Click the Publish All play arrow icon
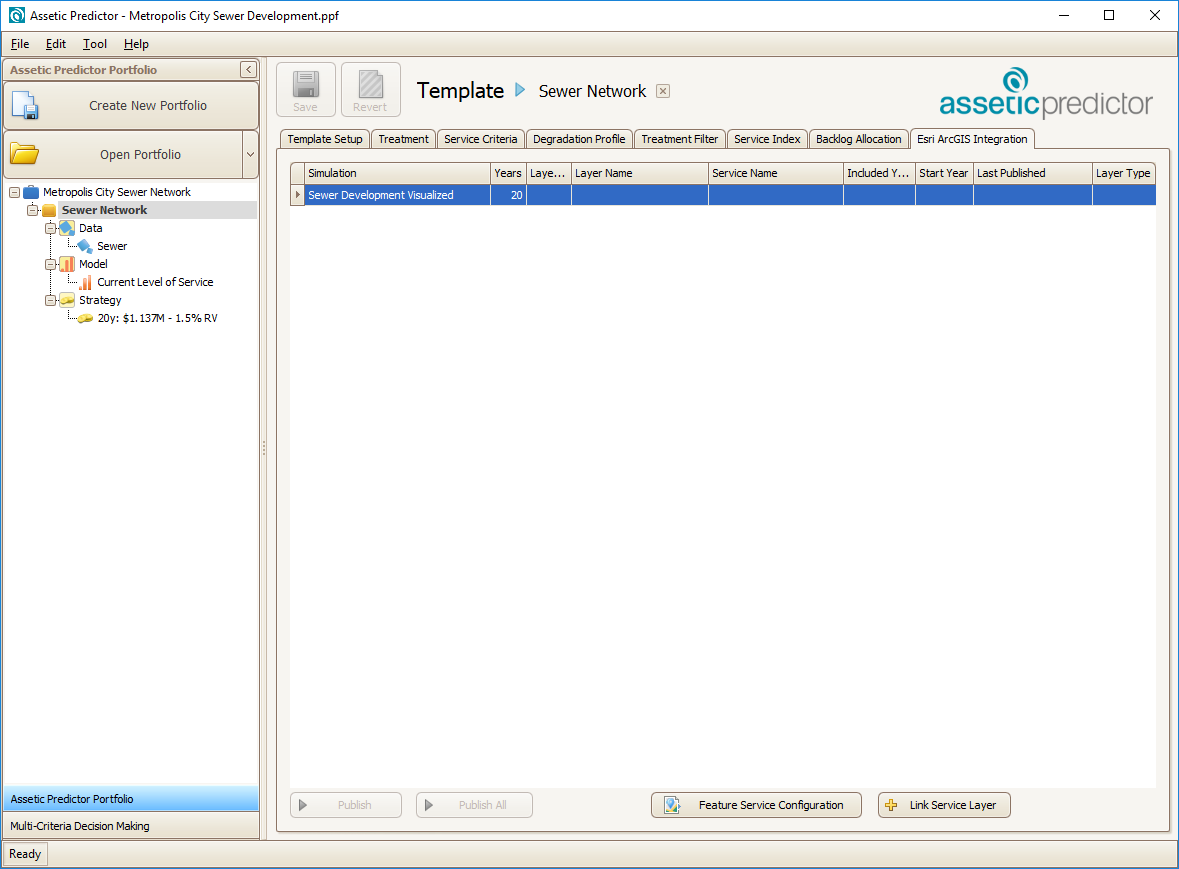Viewport: 1179px width, 869px height. pyautogui.click(x=429, y=805)
